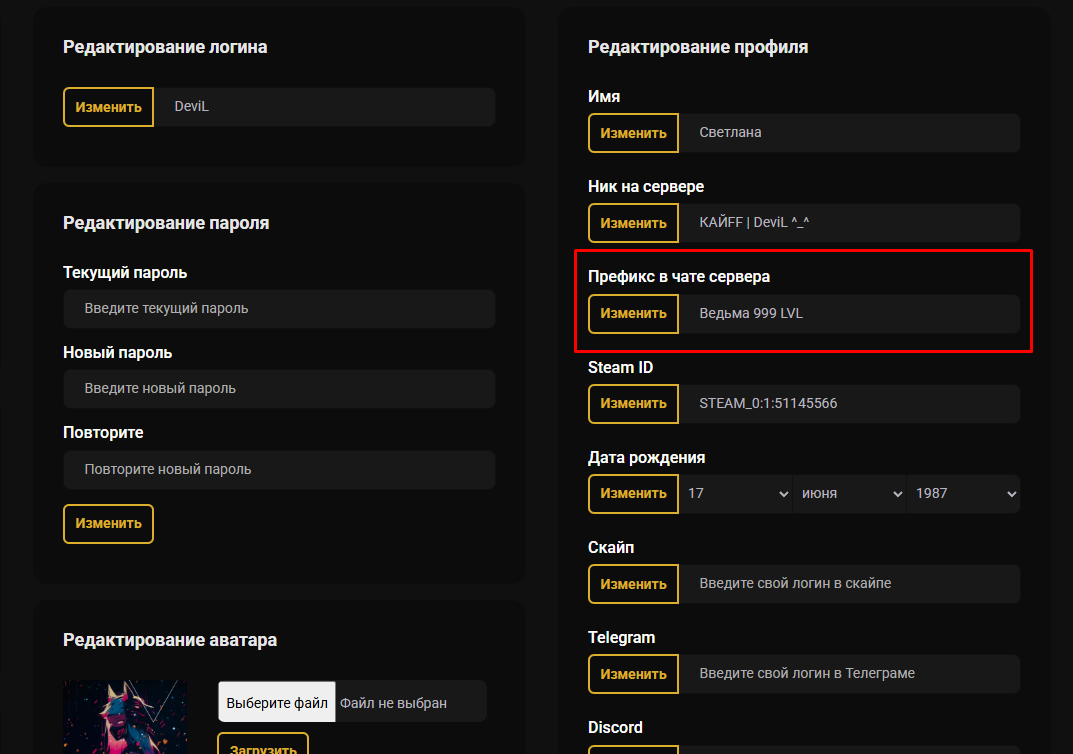Click into the Введите новый пароль field
Screen dimensions: 1073x754
[x=279, y=389]
